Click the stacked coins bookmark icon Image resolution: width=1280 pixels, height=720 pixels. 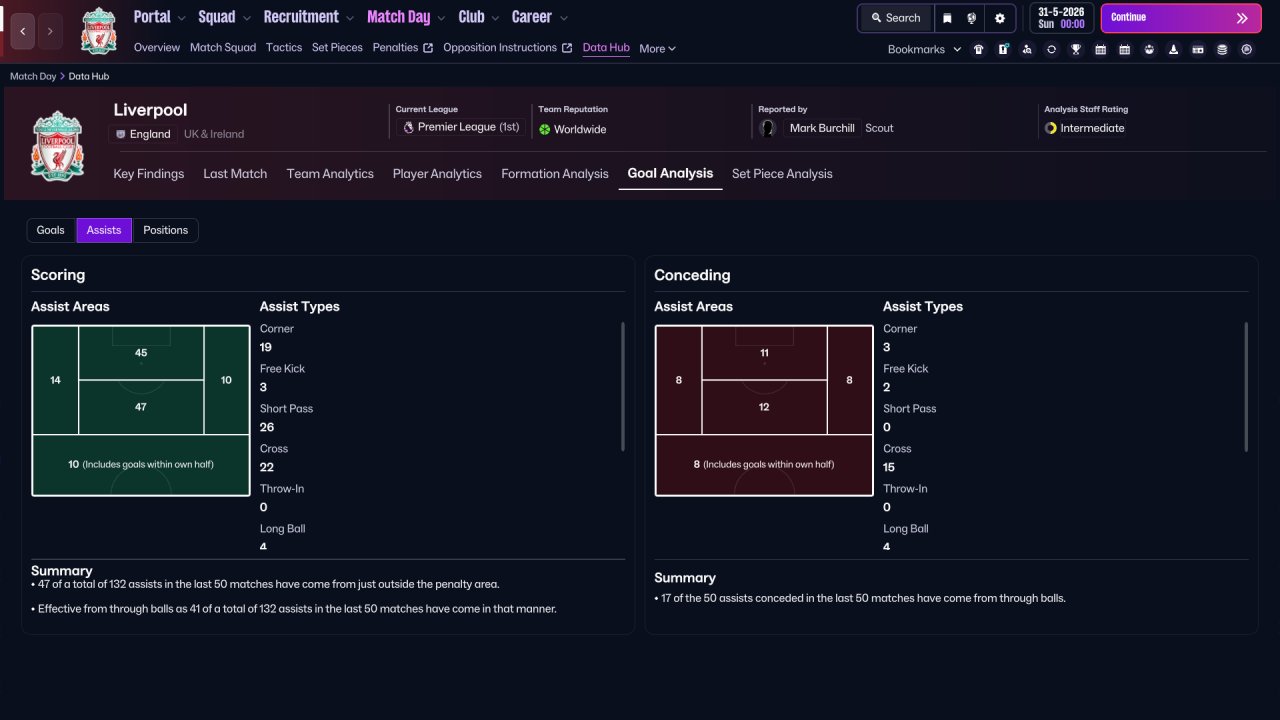click(x=1222, y=49)
